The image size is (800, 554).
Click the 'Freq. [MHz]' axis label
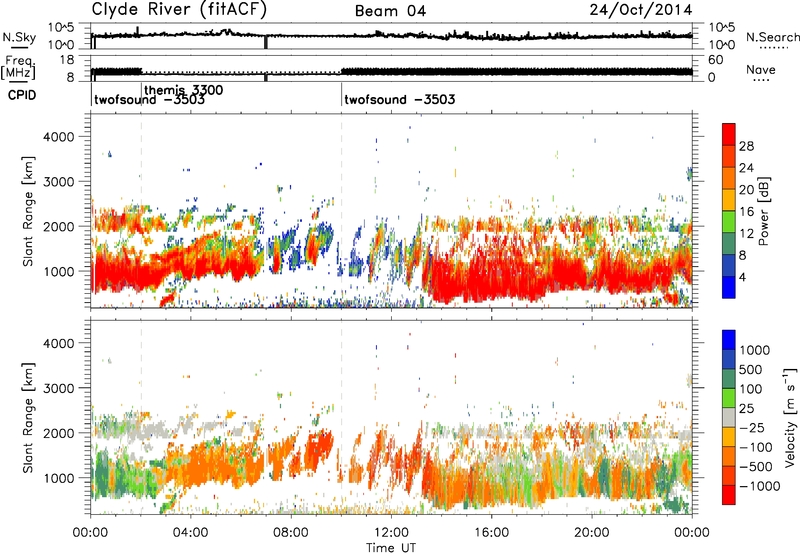click(19, 67)
